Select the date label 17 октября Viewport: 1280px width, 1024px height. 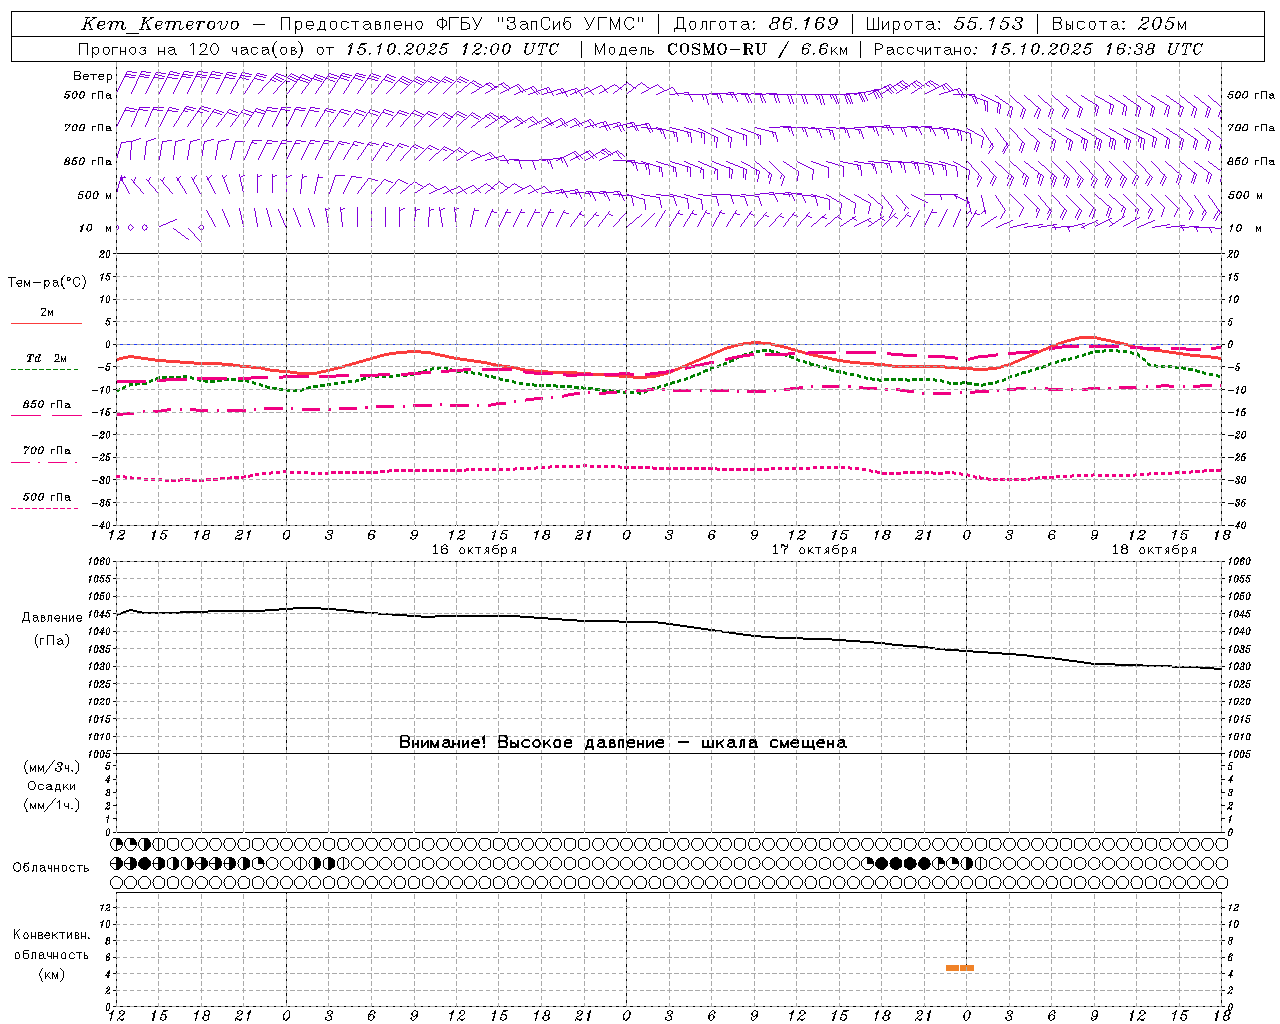click(x=814, y=550)
